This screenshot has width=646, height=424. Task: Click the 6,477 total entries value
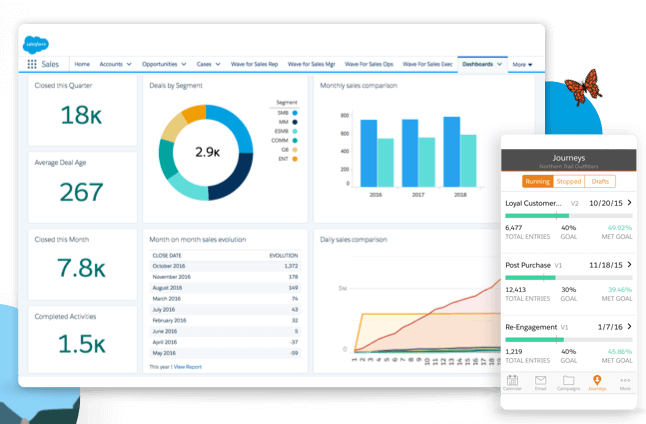pyautogui.click(x=513, y=227)
